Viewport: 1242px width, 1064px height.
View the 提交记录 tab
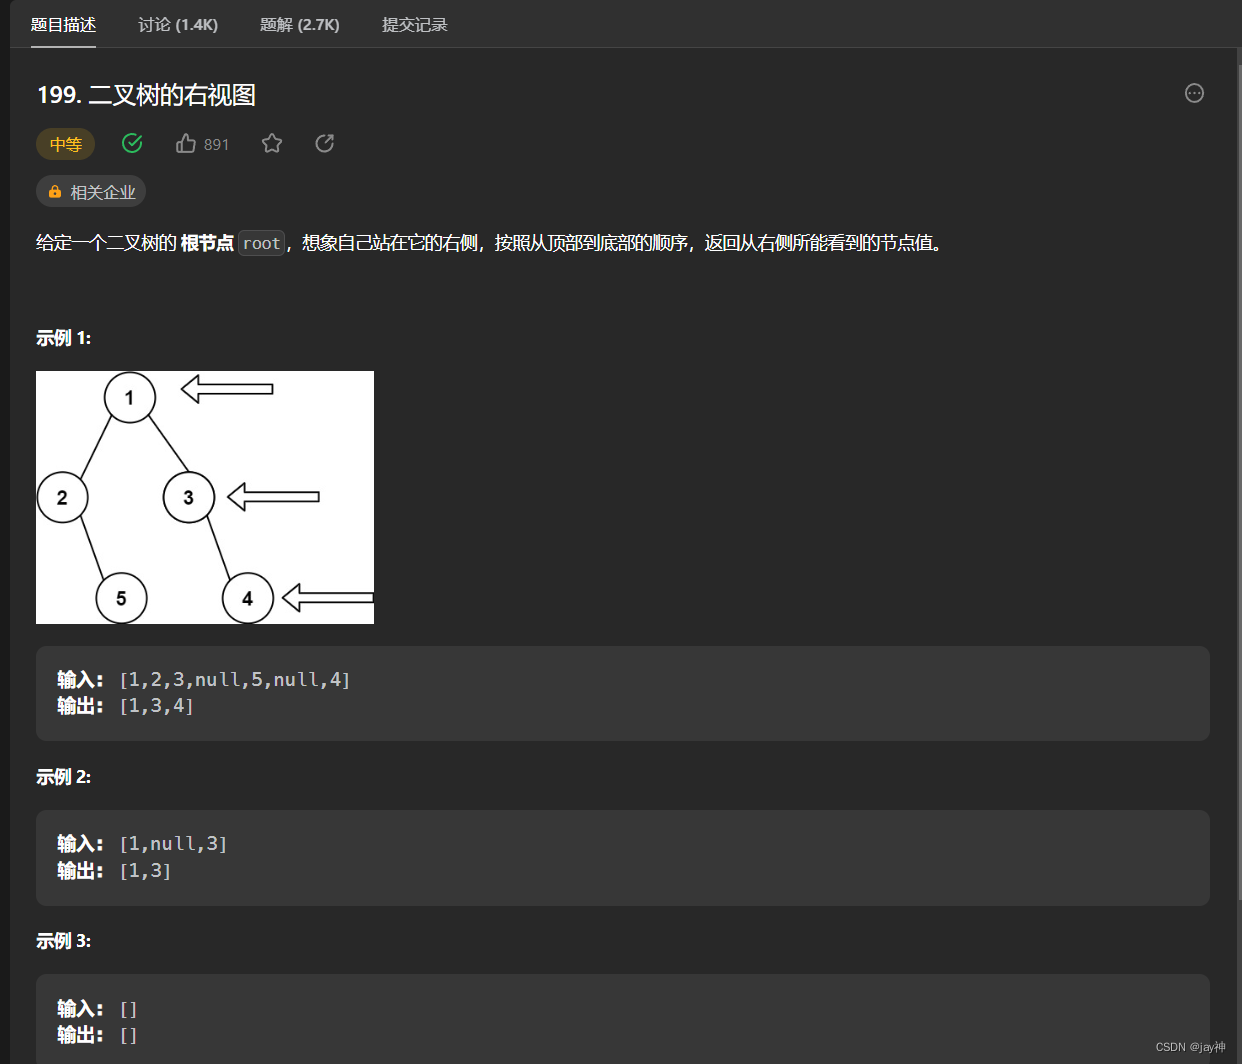coord(414,25)
